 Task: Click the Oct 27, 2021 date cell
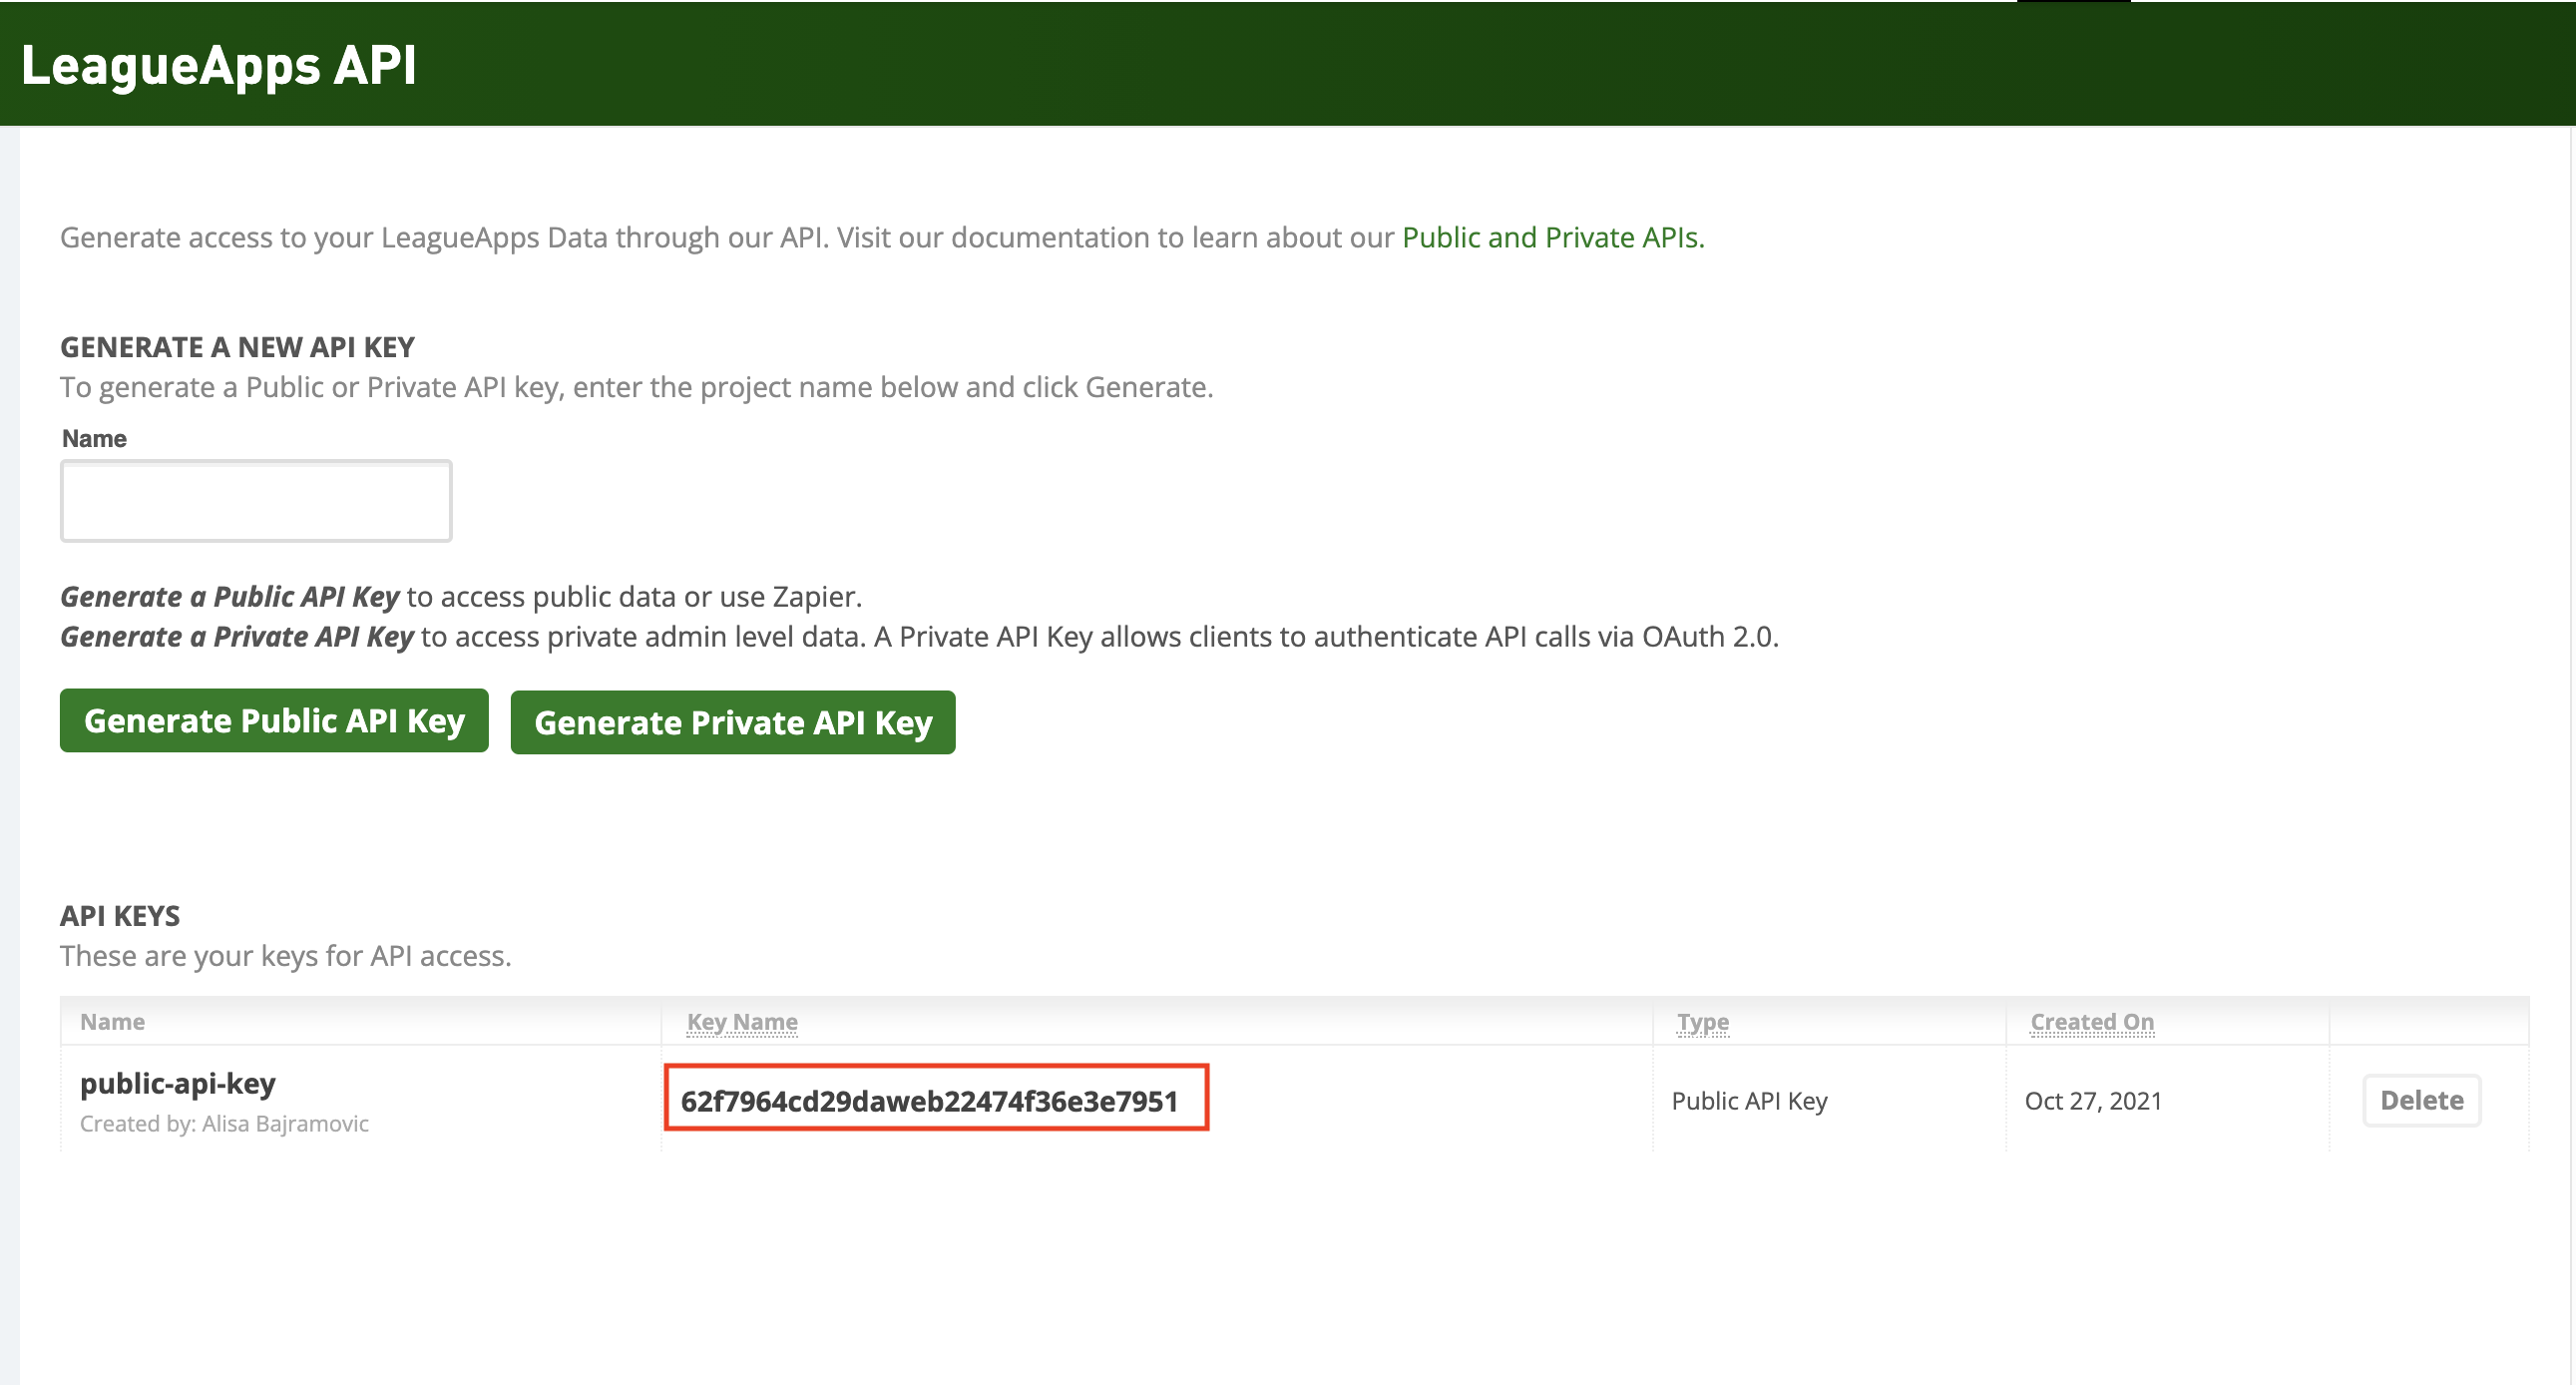(x=2093, y=1101)
